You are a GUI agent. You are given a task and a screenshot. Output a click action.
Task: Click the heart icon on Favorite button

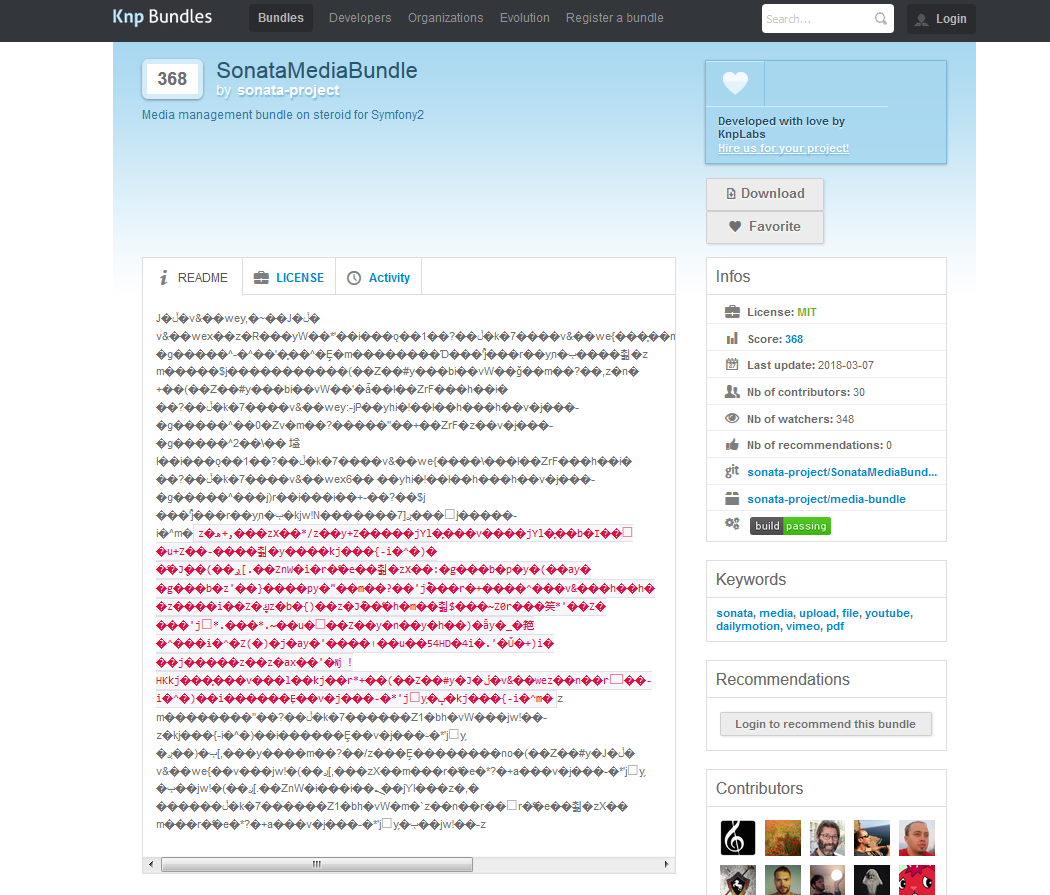point(735,226)
